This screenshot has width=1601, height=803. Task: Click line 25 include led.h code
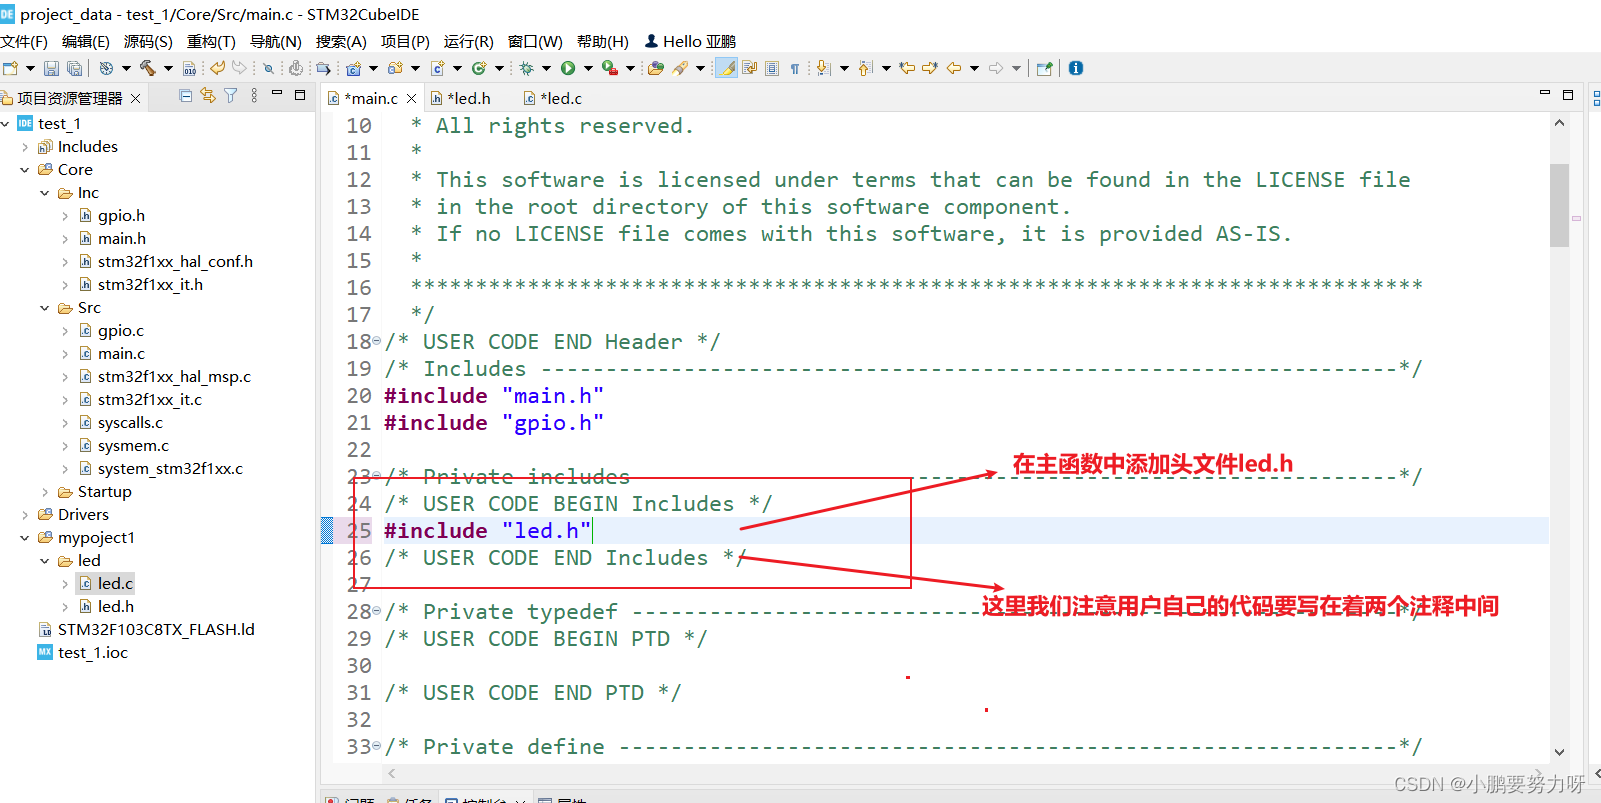tap(488, 531)
